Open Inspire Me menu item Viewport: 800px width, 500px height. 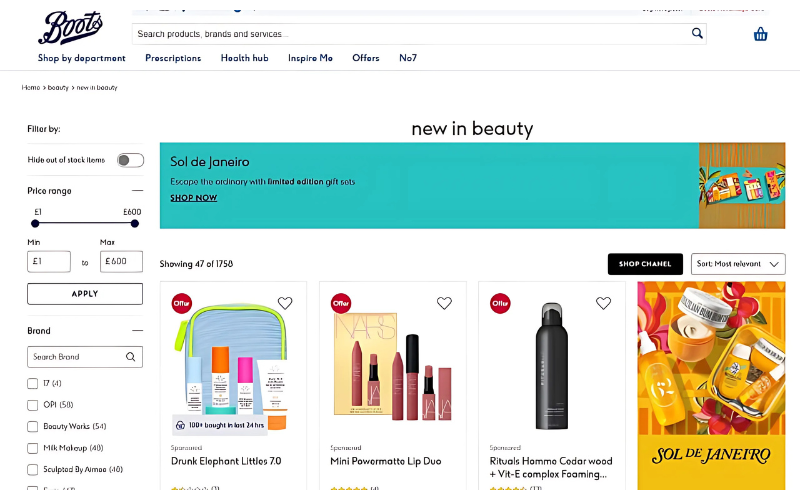coord(310,58)
